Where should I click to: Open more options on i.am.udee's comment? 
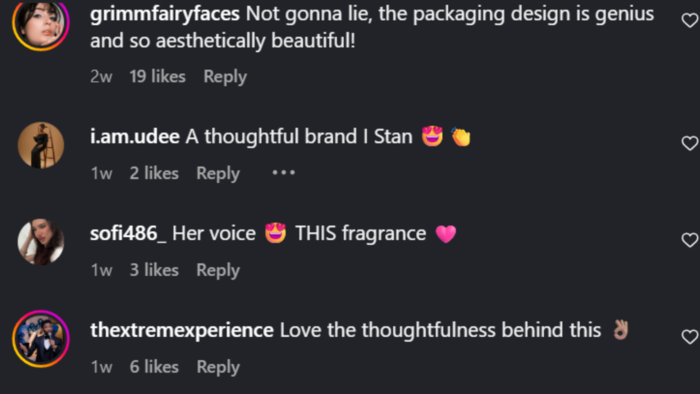(283, 173)
